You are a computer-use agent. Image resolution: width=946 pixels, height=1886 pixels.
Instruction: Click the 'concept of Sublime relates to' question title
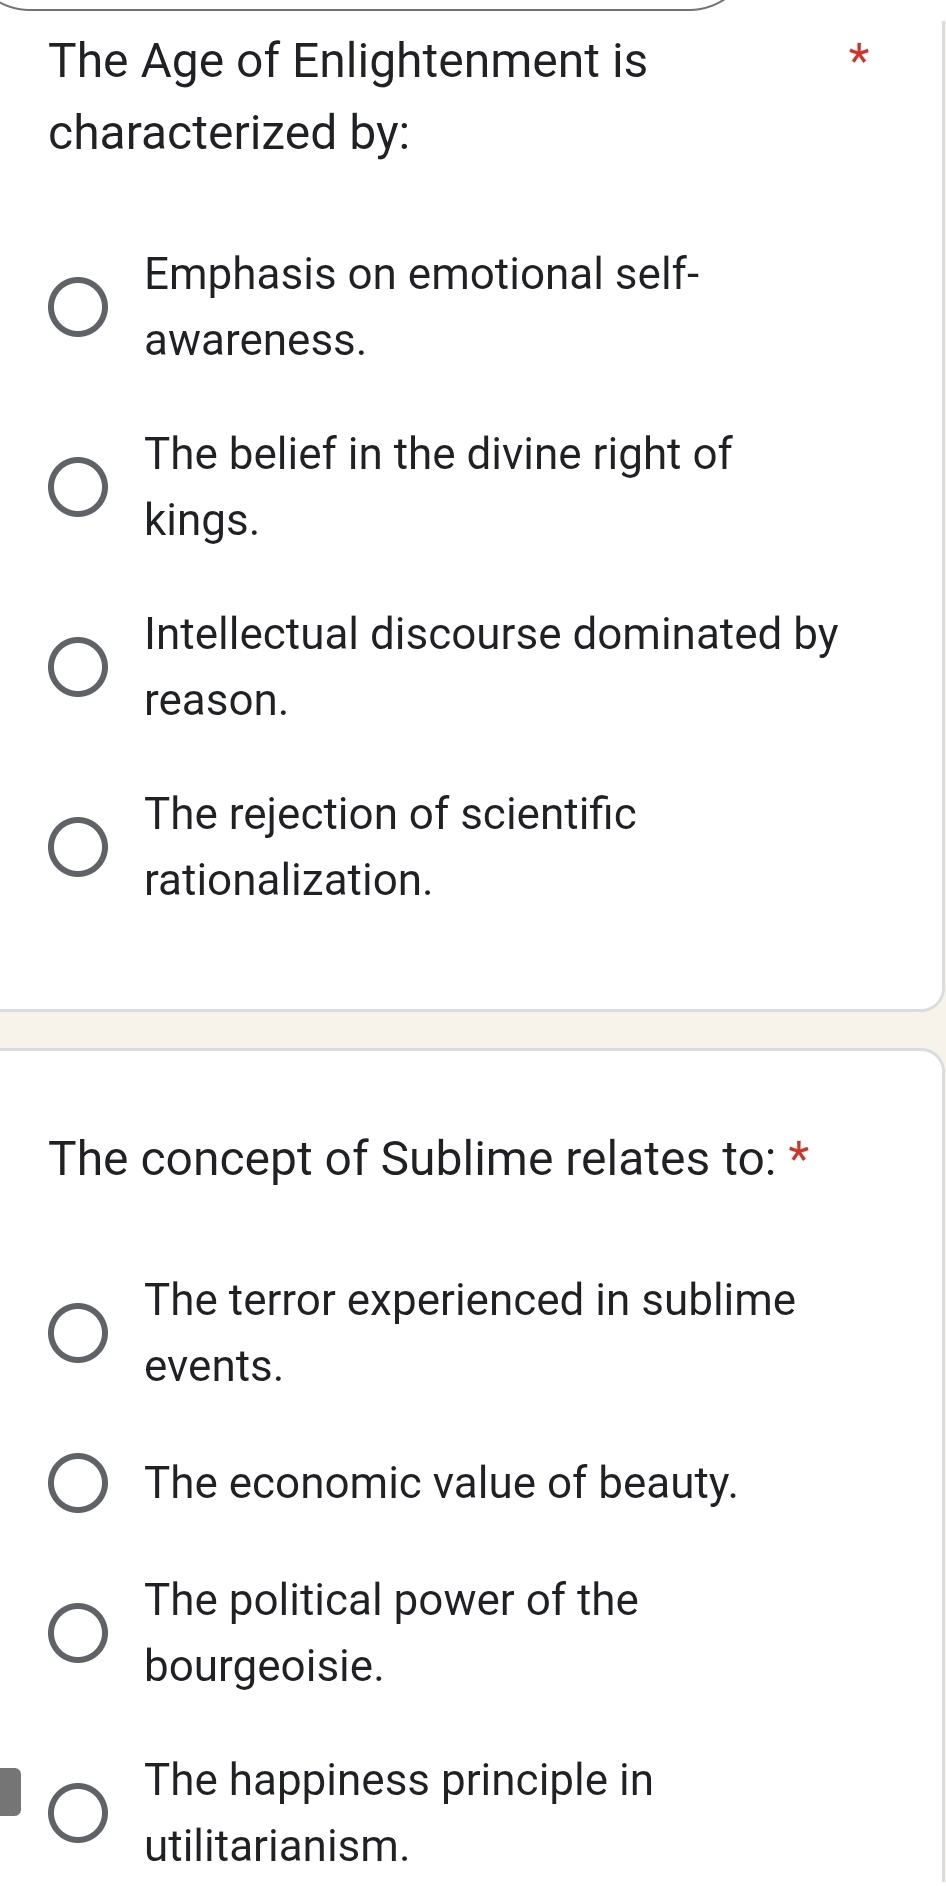pos(412,1159)
